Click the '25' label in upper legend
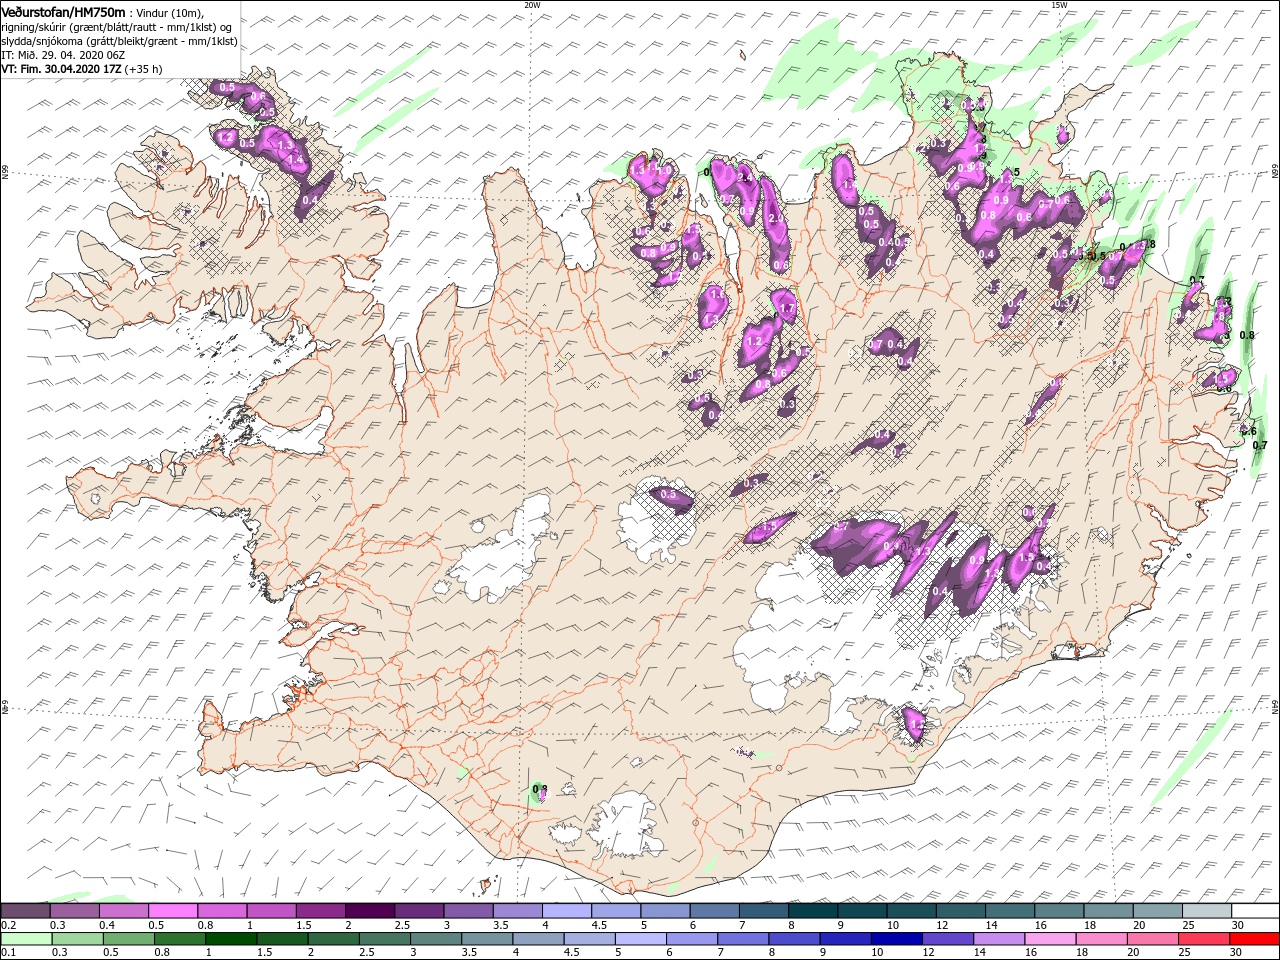The height and width of the screenshot is (960, 1280). point(1188,925)
